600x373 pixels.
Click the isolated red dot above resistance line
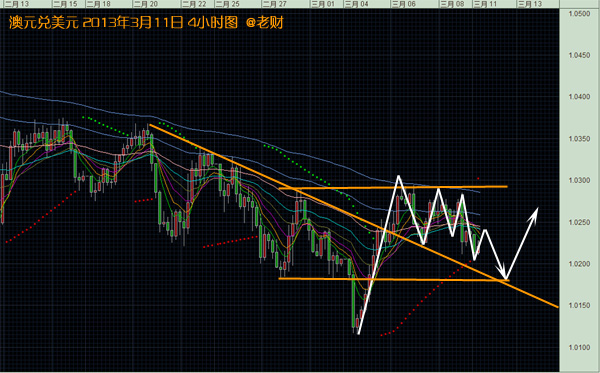pos(478,178)
